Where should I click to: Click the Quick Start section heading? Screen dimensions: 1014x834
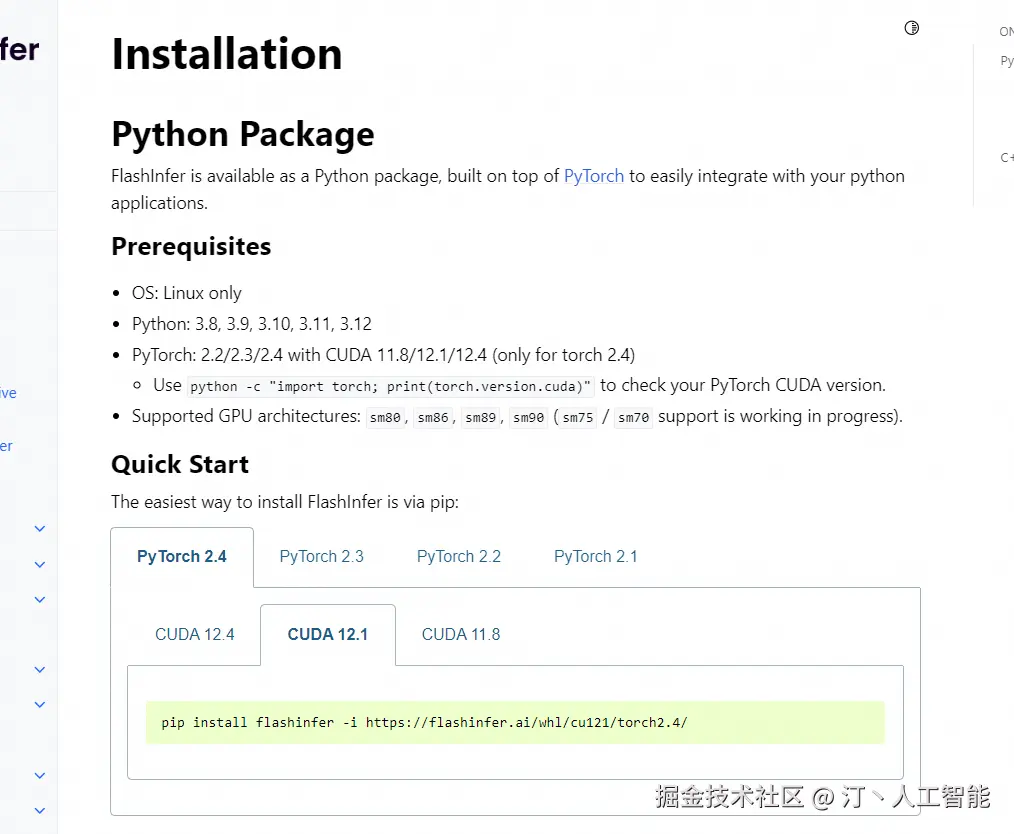coord(180,464)
